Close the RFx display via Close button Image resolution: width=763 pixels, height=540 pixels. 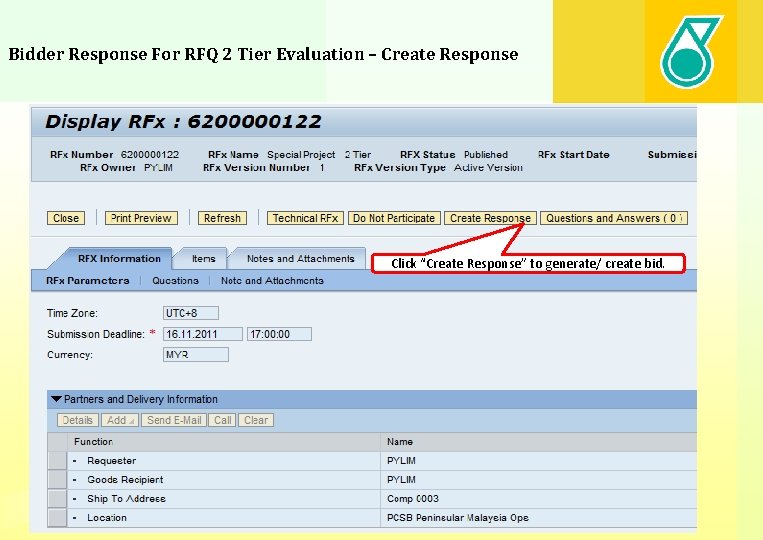click(66, 218)
